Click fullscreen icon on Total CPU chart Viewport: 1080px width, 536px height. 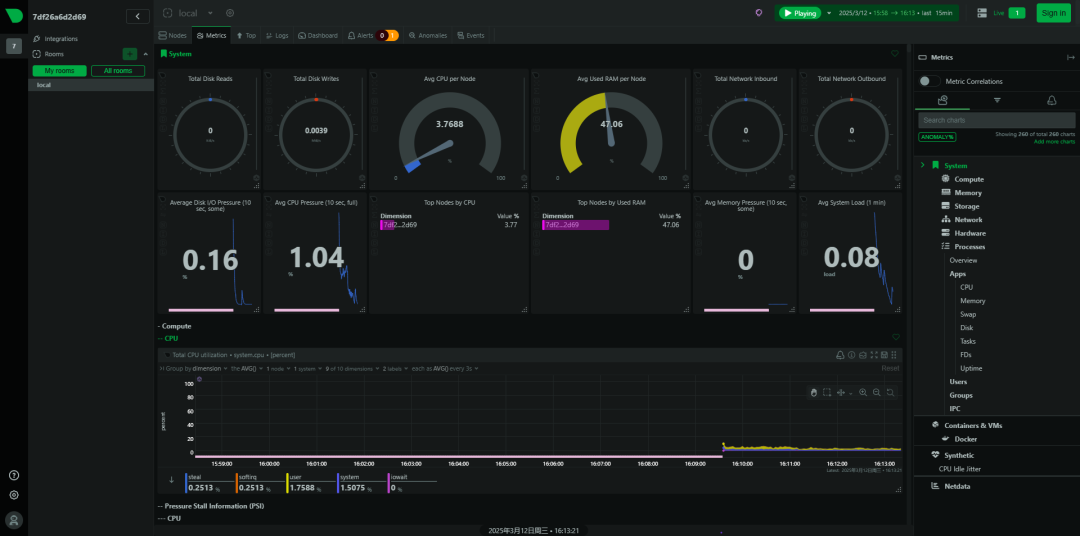tap(874, 355)
